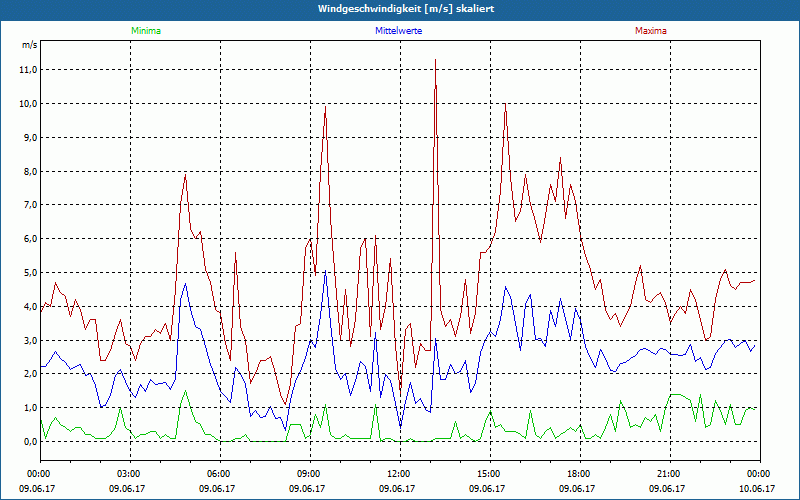Click the blue Mittelwerte legend label
This screenshot has height=500, width=800.
[x=398, y=31]
